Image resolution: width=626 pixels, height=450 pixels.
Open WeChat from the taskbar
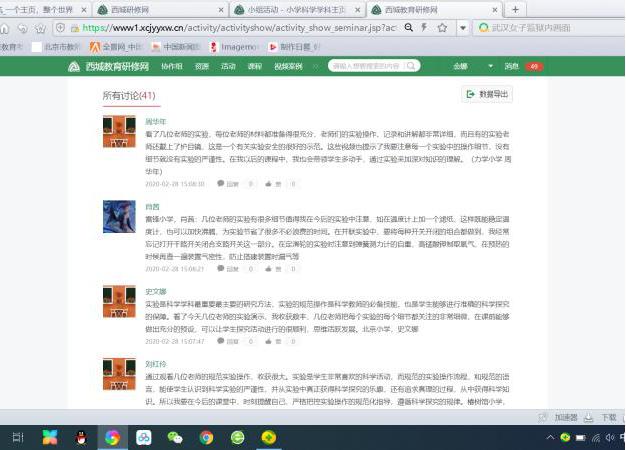tap(175, 438)
